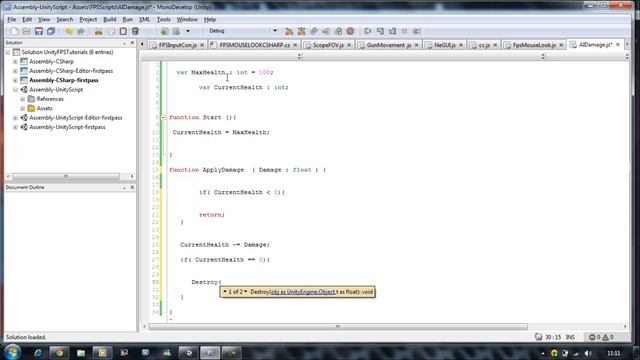Expand the Assembly-CSharp-Editor-firstpass node

pyautogui.click(x=15, y=71)
